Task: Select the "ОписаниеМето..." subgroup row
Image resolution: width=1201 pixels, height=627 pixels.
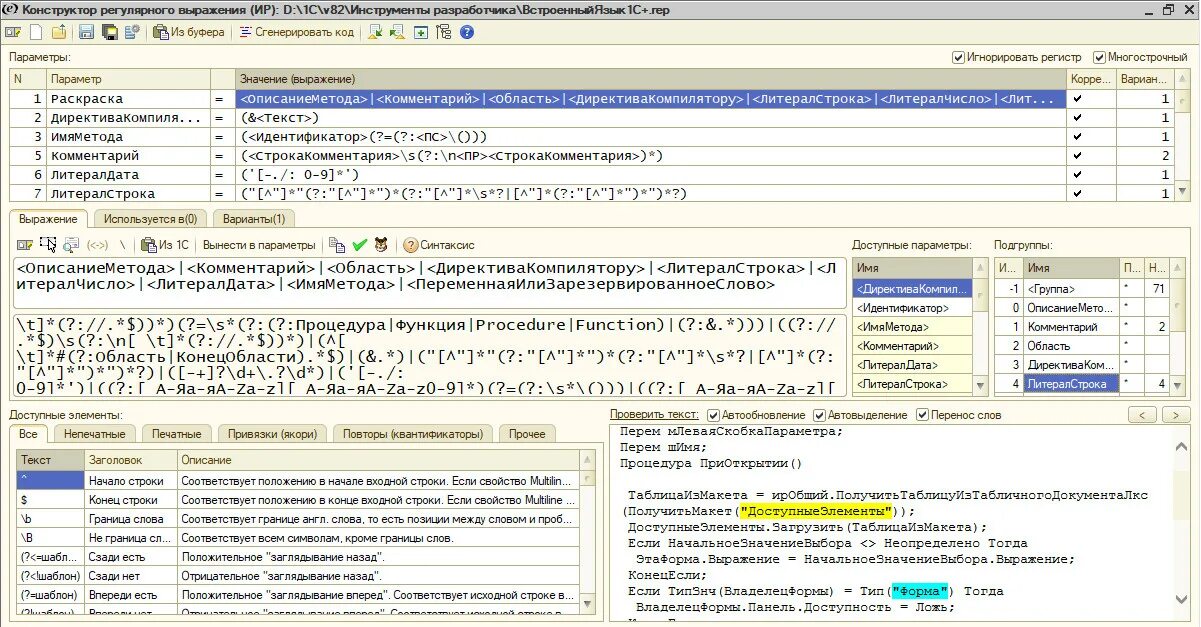Action: [1082, 308]
